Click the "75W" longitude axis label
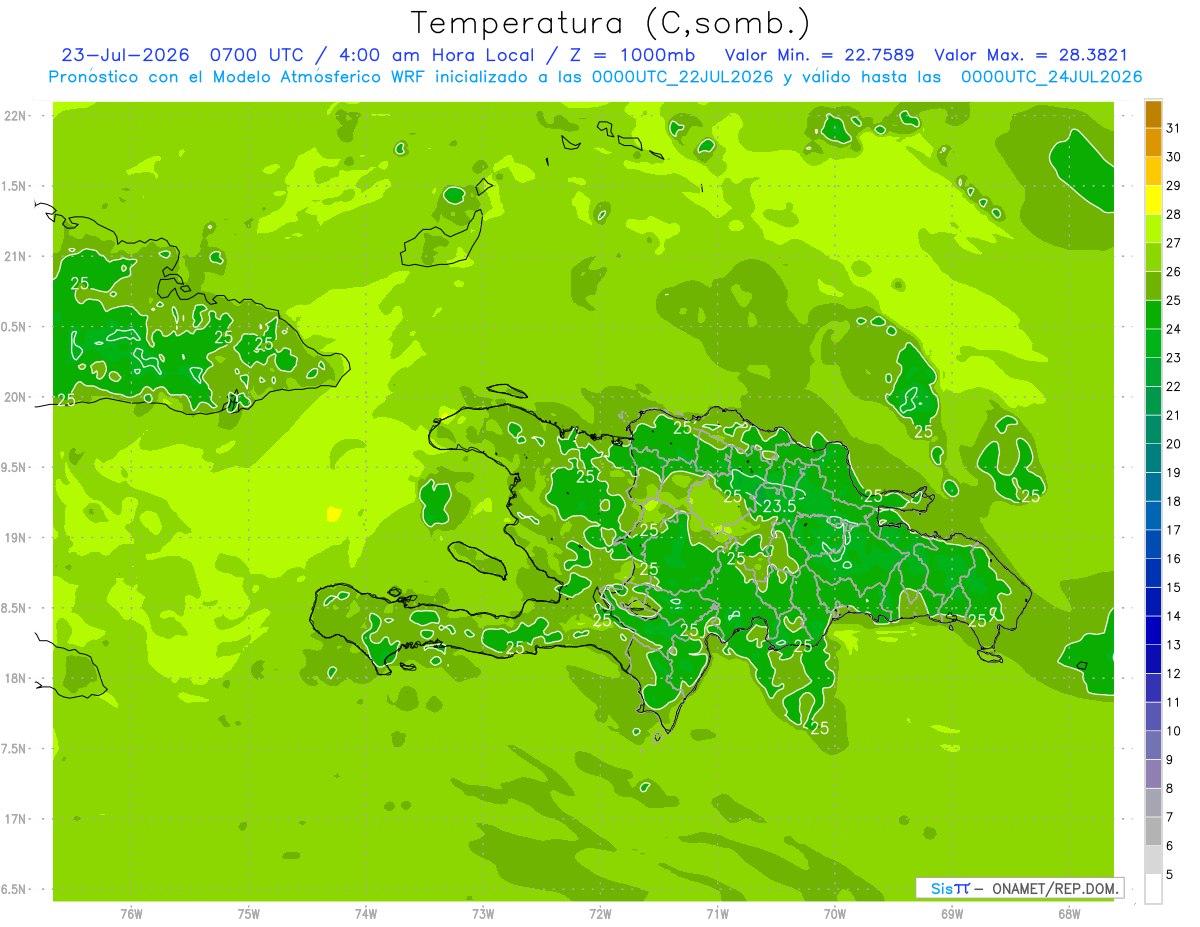 pyautogui.click(x=249, y=914)
